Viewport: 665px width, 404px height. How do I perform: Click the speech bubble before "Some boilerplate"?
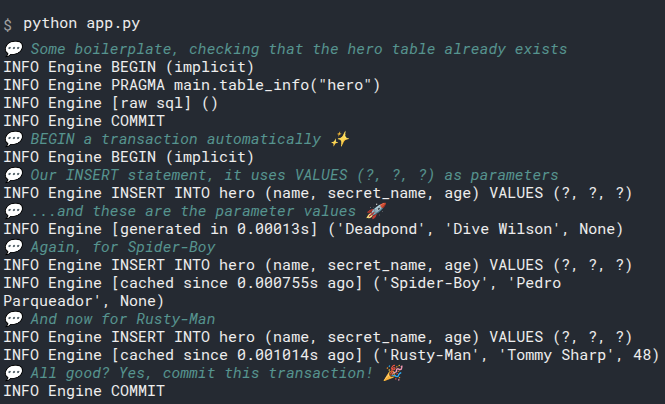(x=13, y=48)
